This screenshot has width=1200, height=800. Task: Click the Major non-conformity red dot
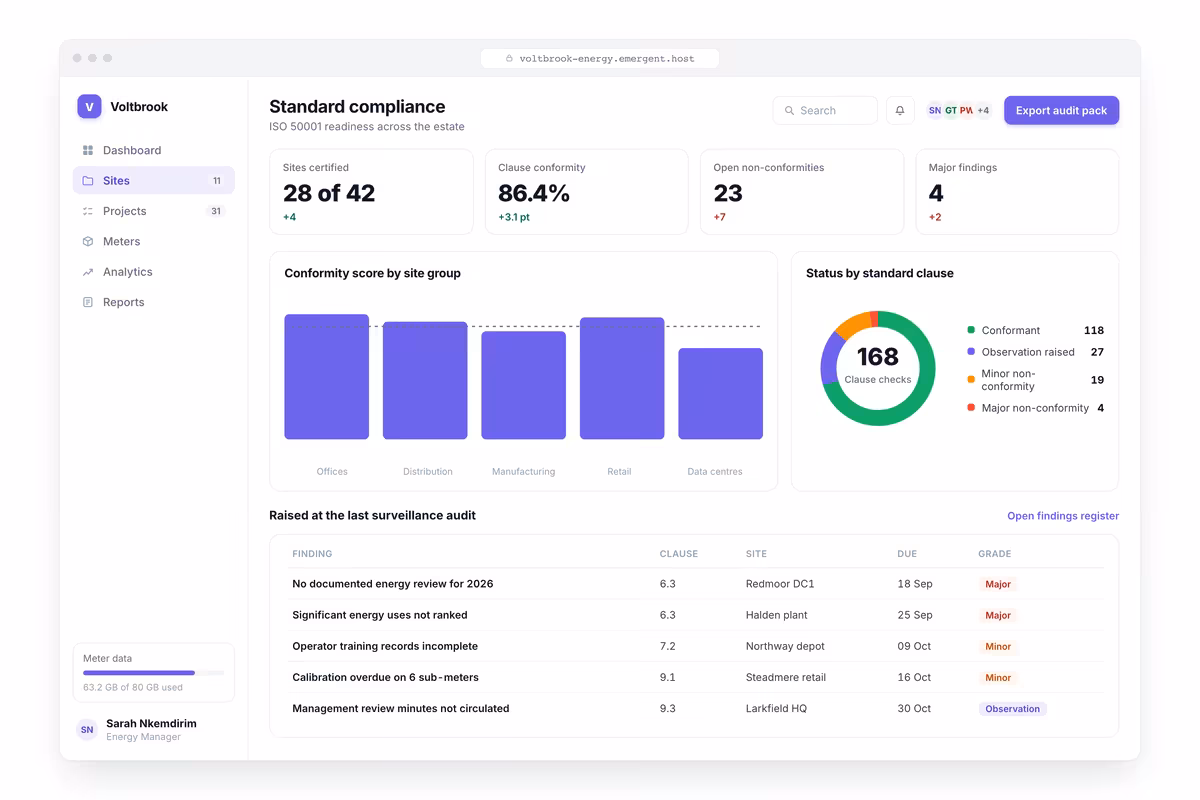point(971,408)
